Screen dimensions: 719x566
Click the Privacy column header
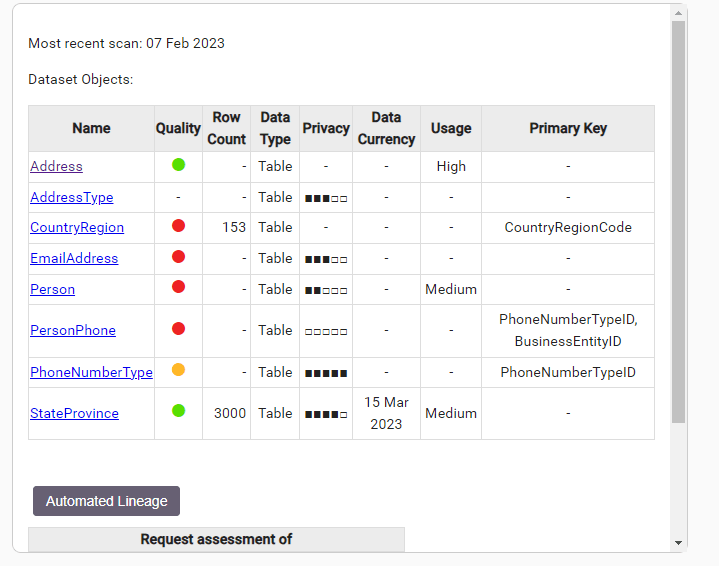pyautogui.click(x=326, y=128)
